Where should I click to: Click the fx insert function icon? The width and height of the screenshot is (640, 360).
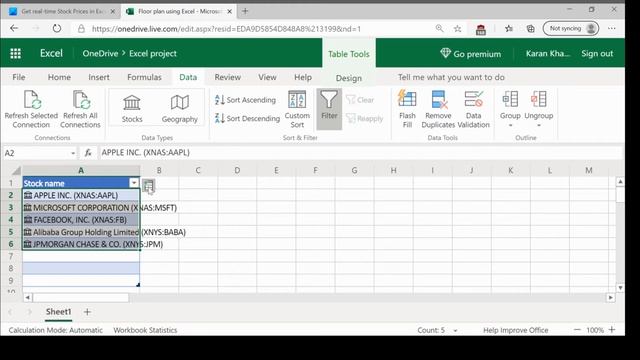pos(88,153)
